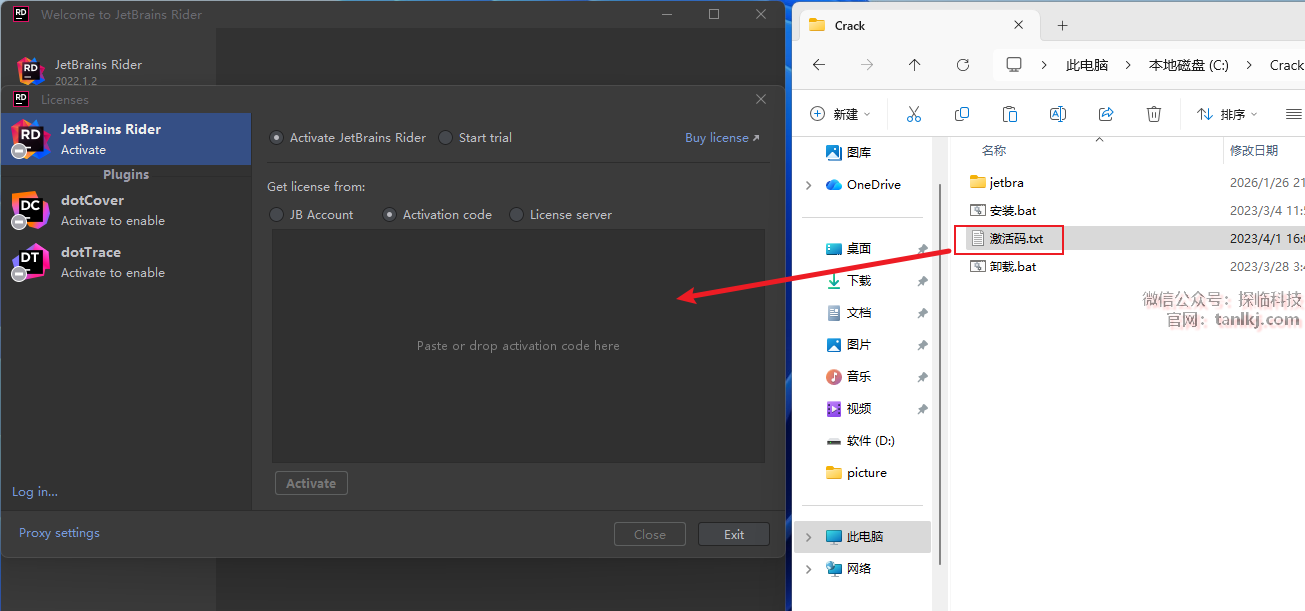The height and width of the screenshot is (611, 1305).
Task: Click the Paste clipboard icon in Explorer toolbar
Action: (1010, 114)
